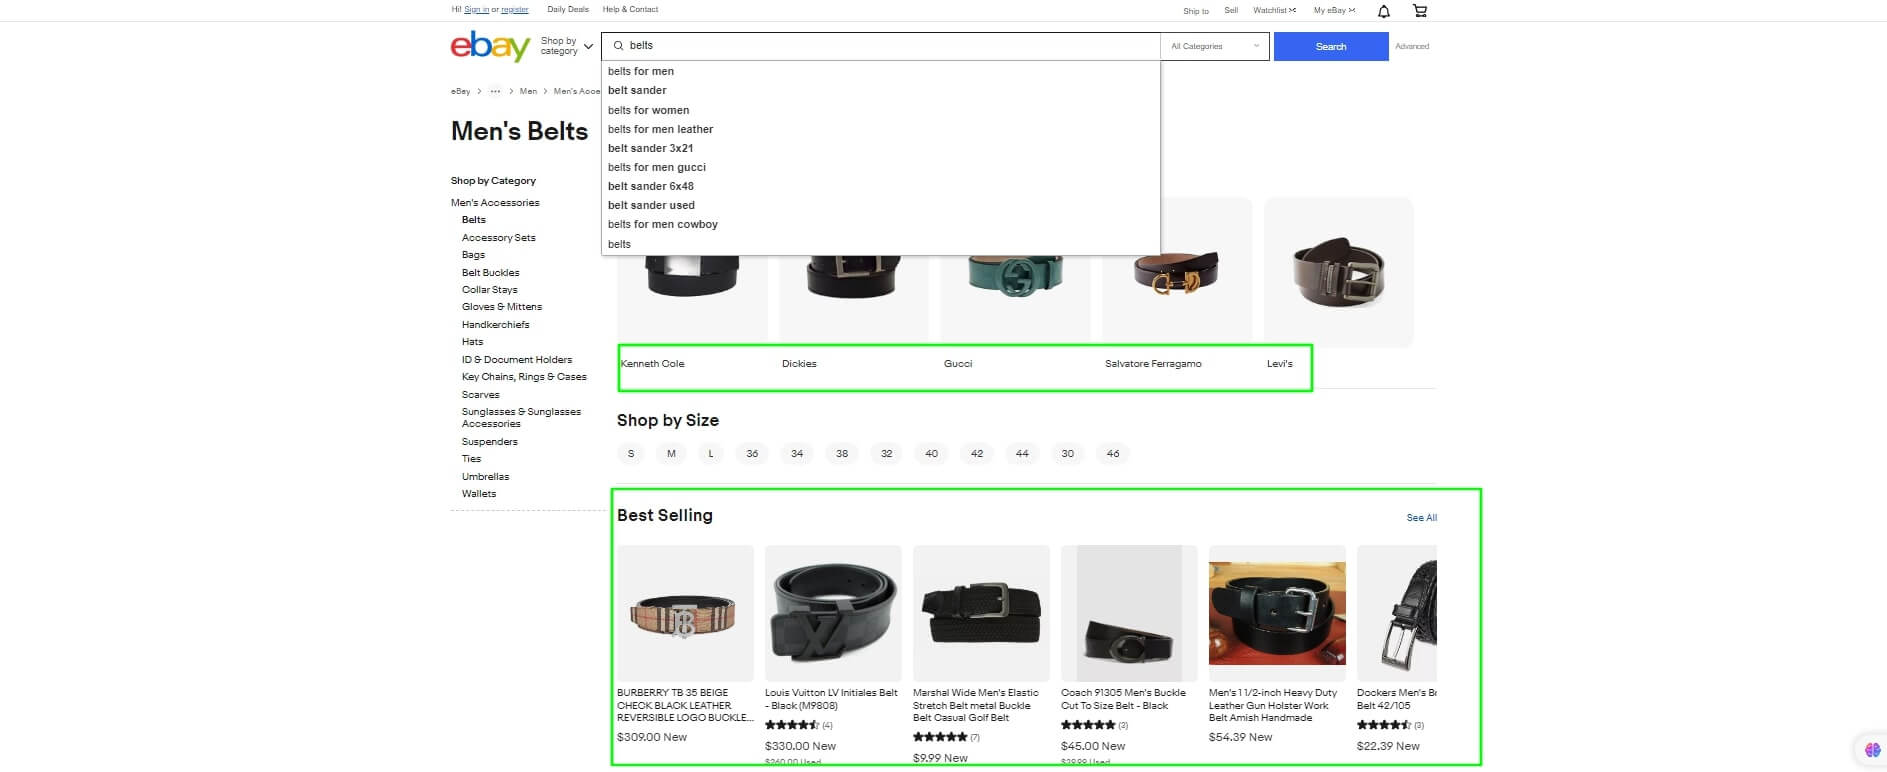Click the breadcrumb ellipsis icon
The width and height of the screenshot is (1887, 772).
pos(495,91)
